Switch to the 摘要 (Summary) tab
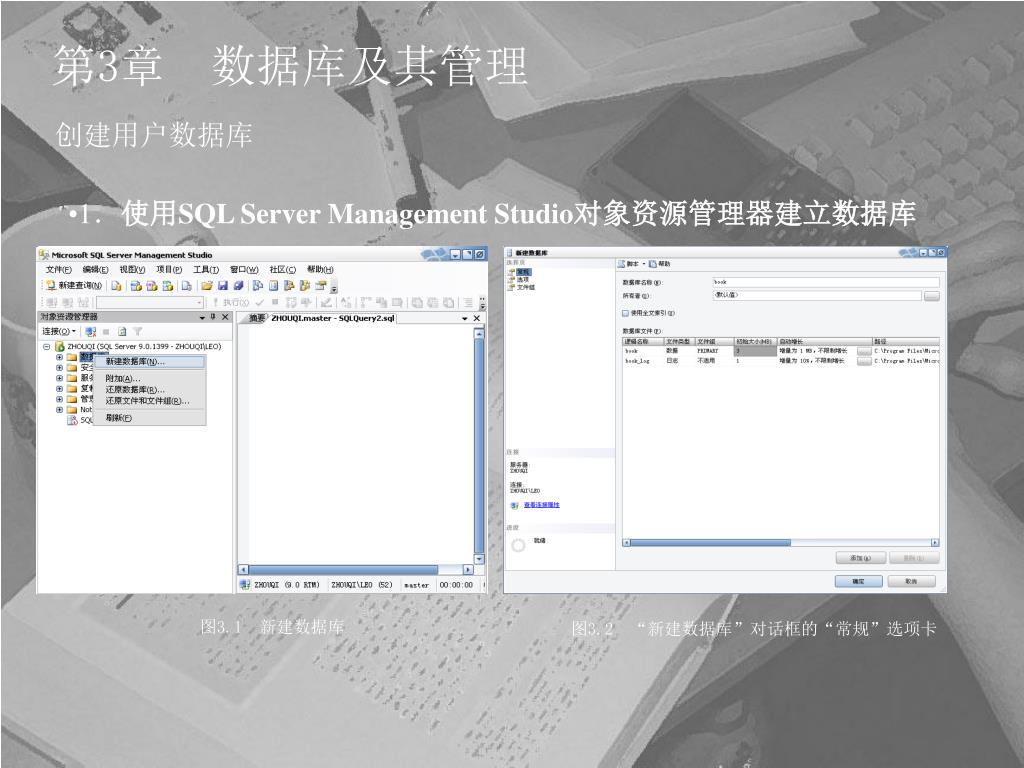 (257, 319)
